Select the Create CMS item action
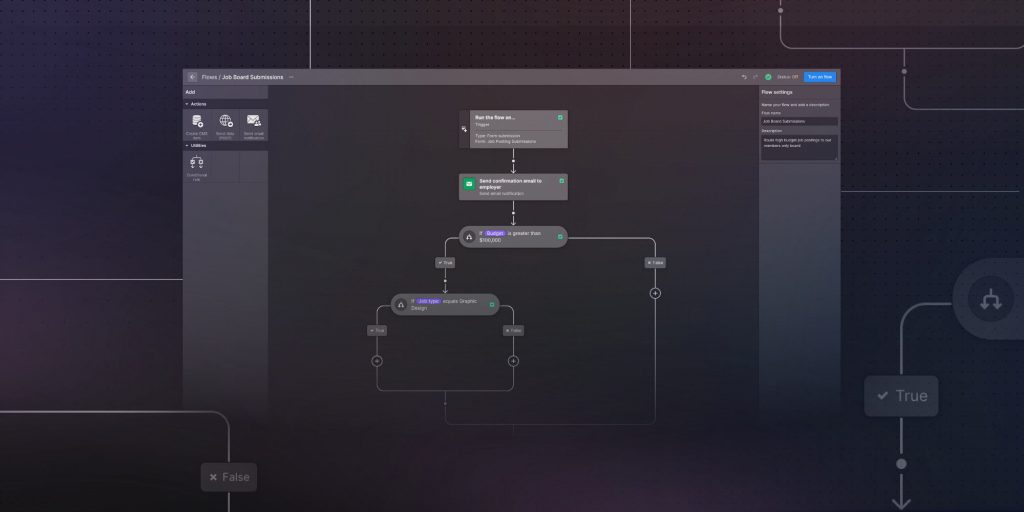 tap(197, 125)
